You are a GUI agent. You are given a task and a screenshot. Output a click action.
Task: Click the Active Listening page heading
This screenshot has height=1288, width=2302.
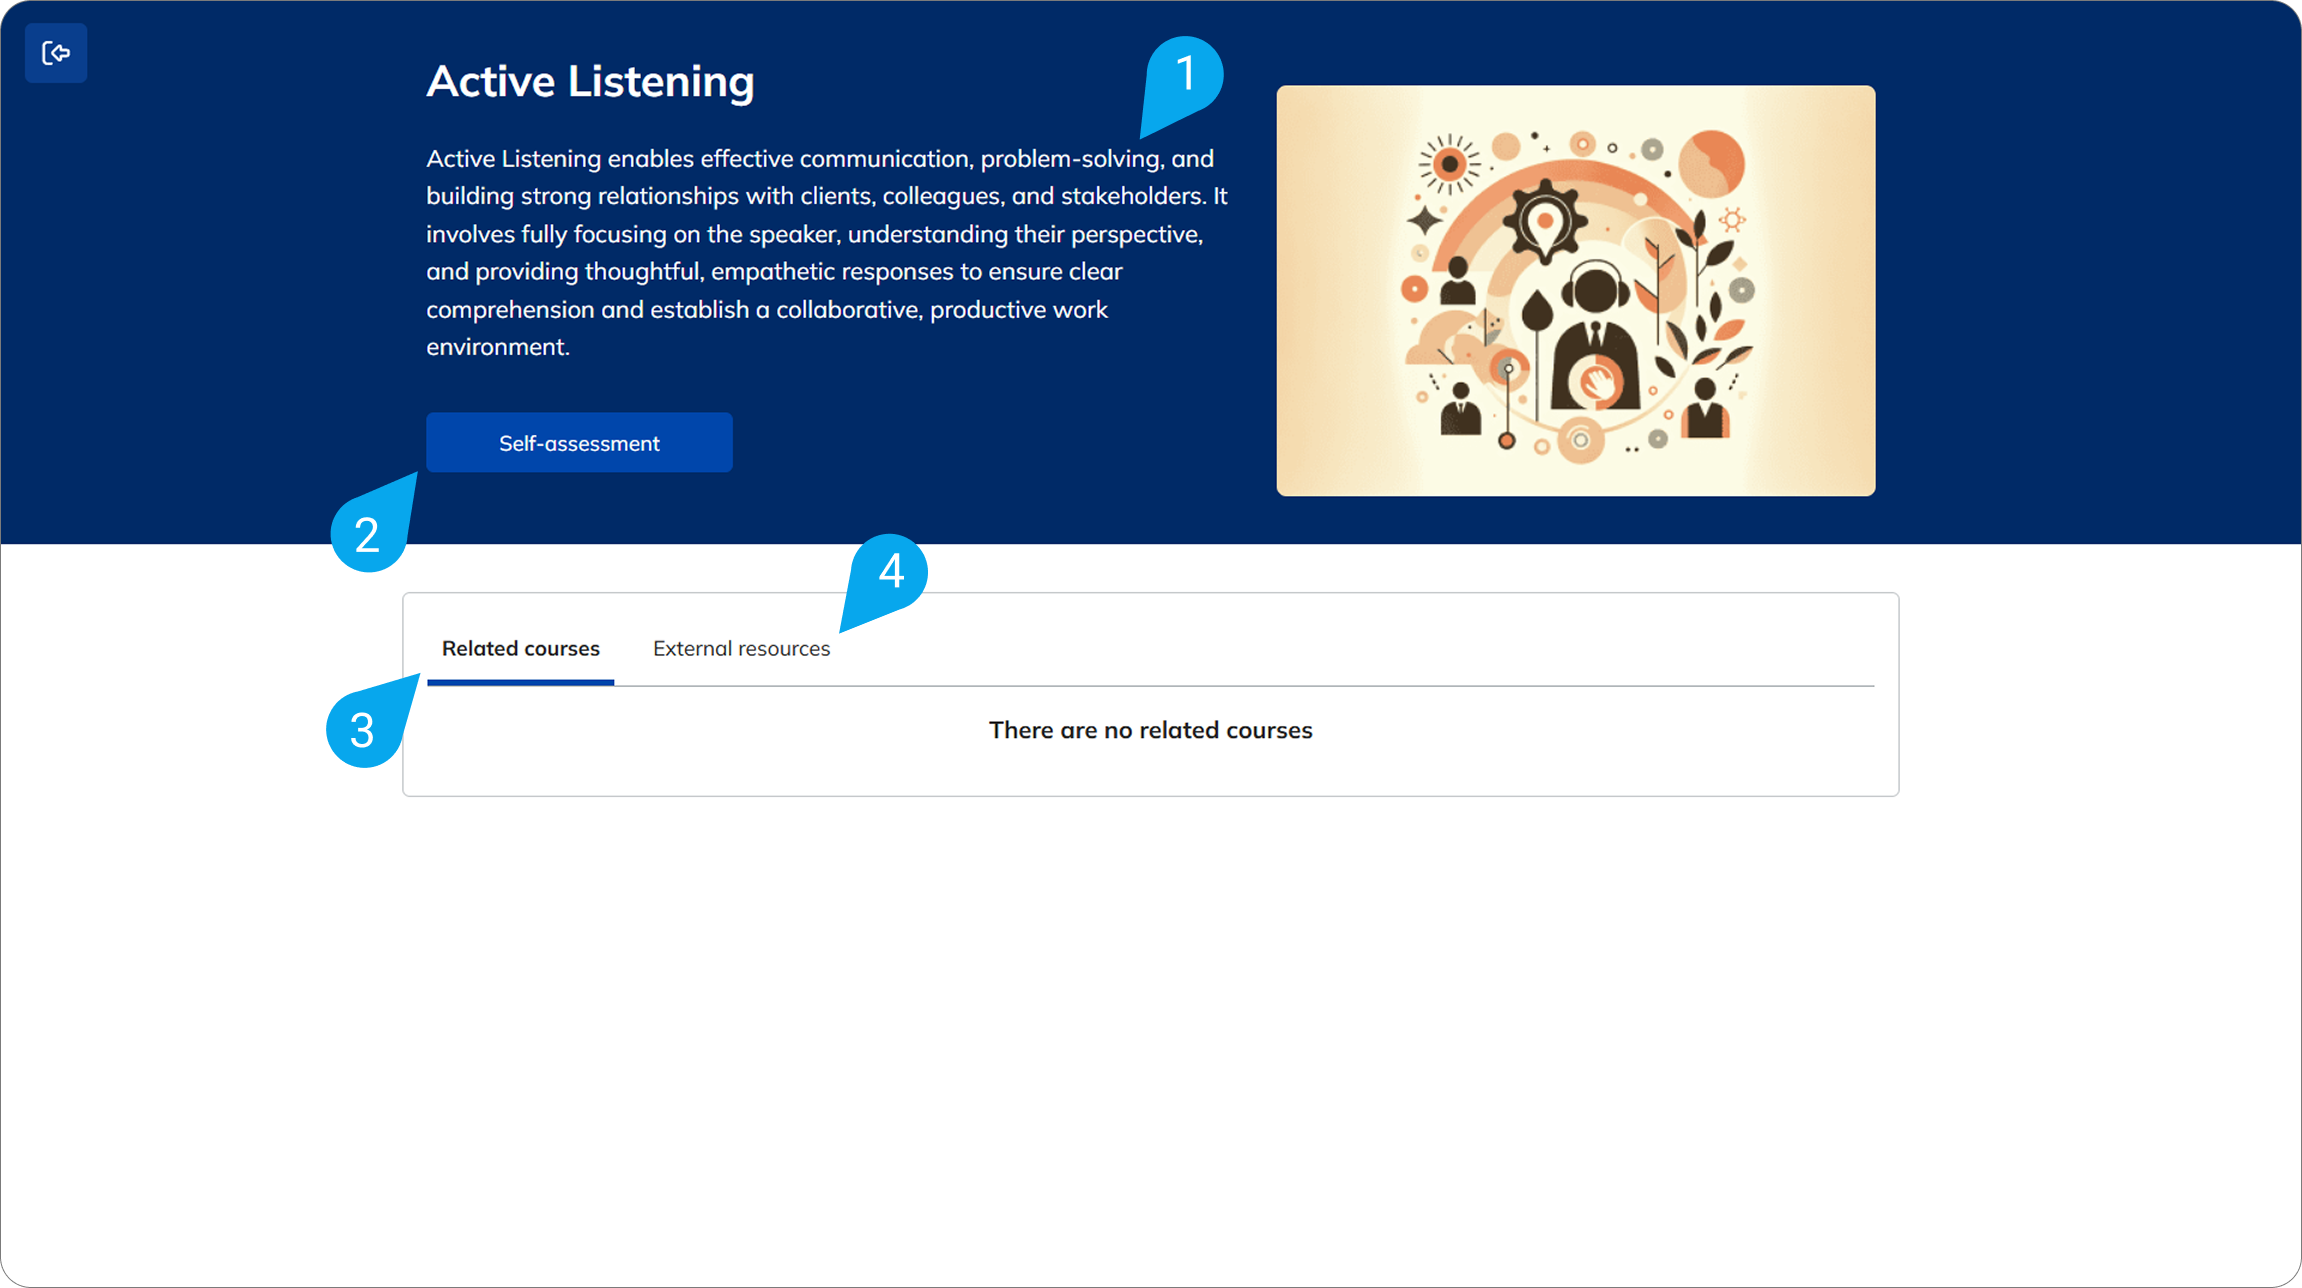pyautogui.click(x=590, y=82)
